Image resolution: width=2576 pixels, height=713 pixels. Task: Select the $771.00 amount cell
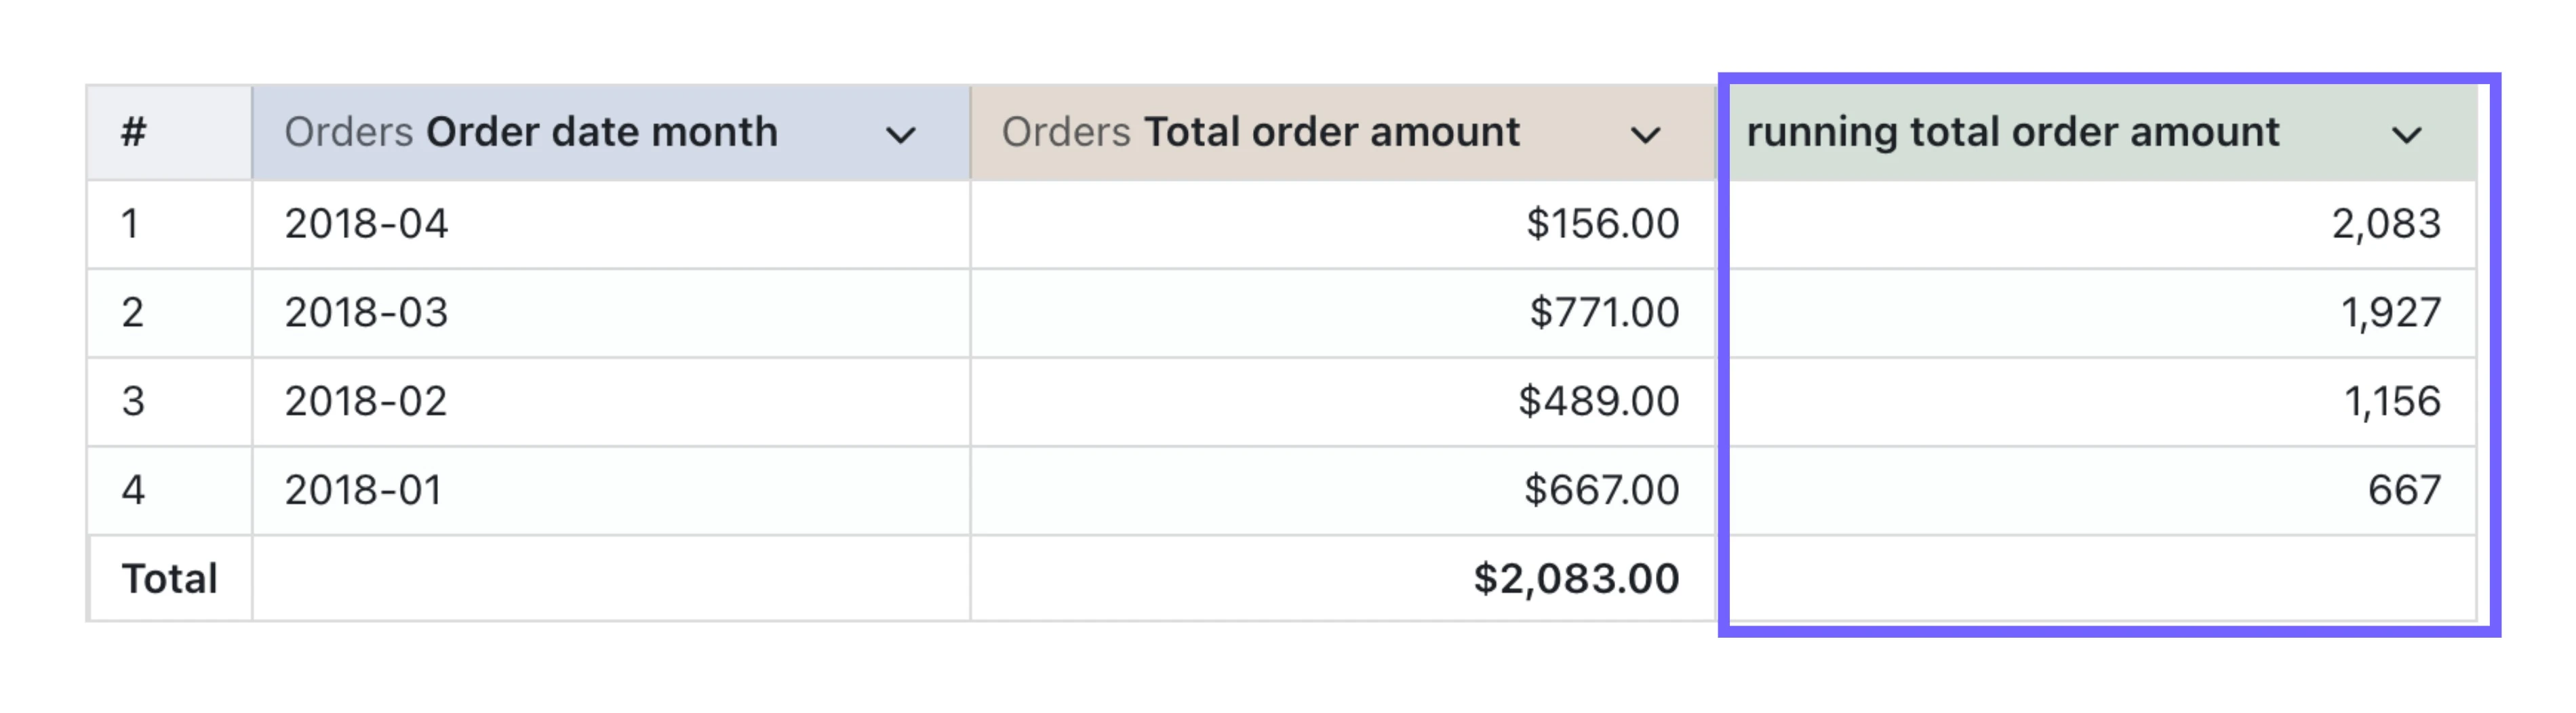point(1604,312)
